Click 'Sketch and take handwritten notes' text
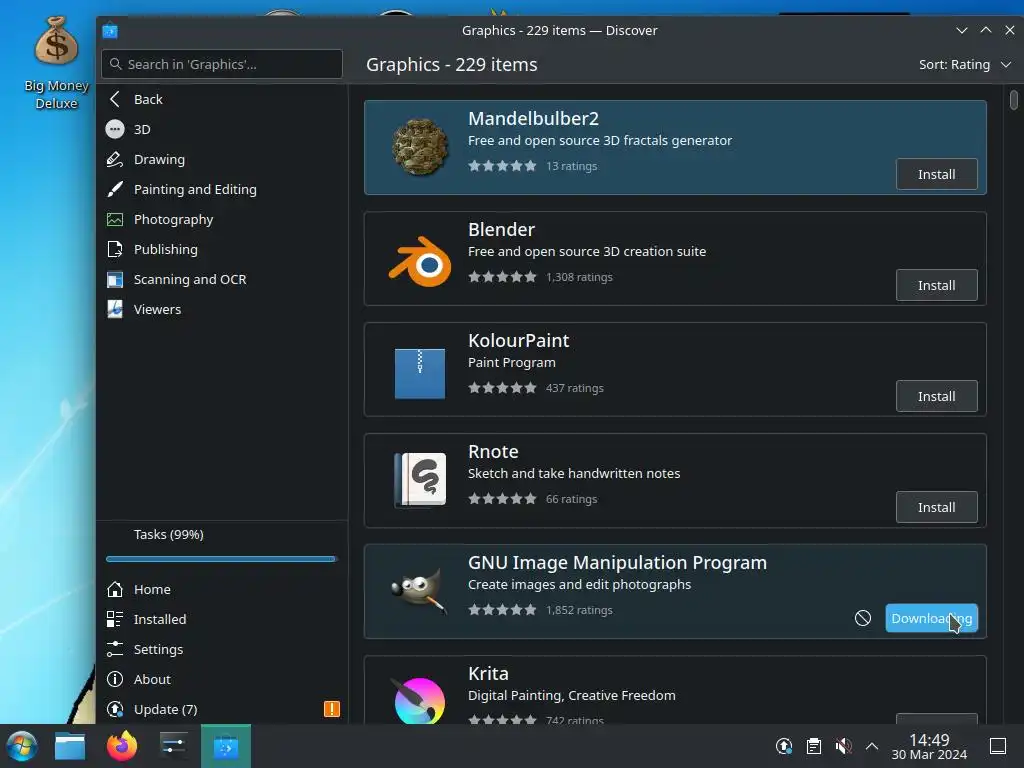 (574, 473)
